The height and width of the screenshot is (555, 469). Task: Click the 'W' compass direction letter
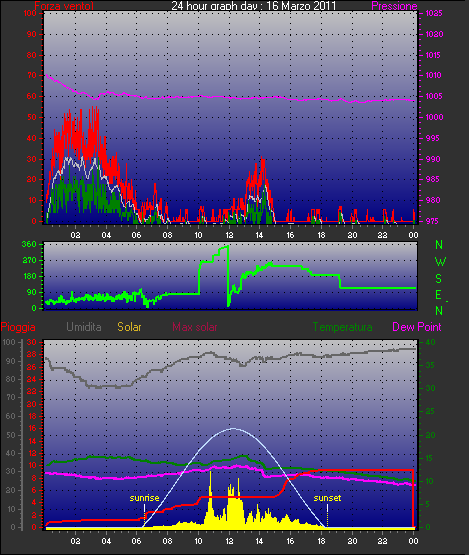440,262
